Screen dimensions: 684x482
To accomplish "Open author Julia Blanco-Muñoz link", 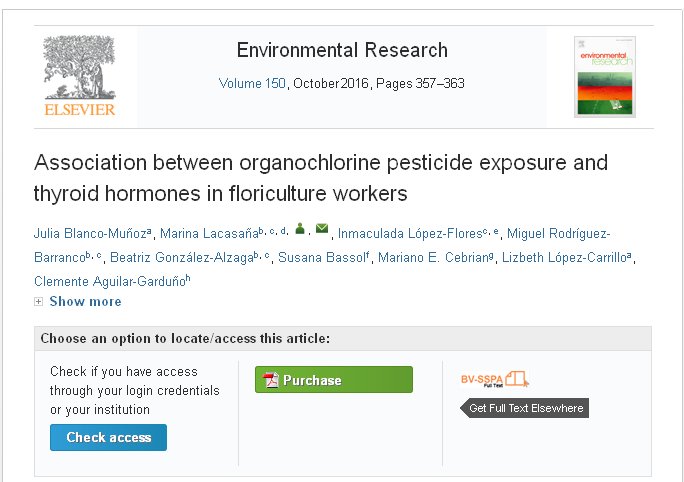I will (90, 234).
